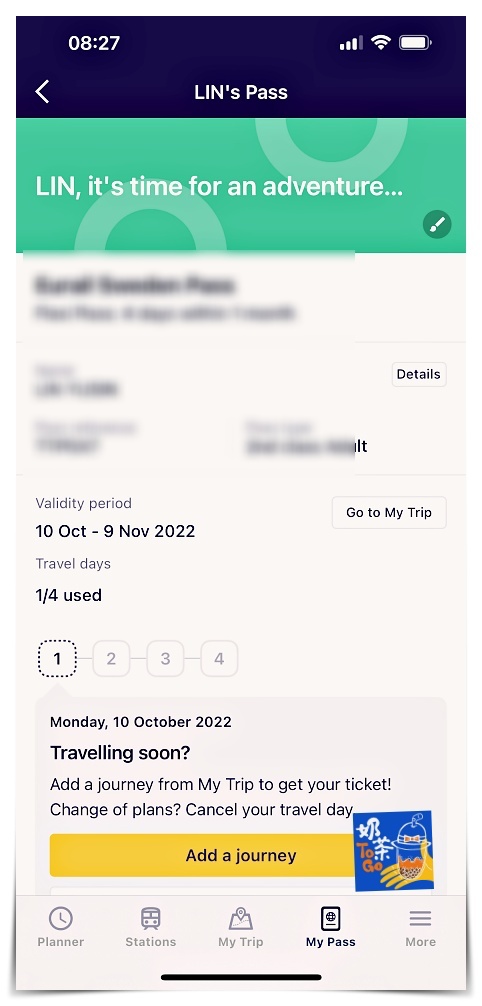Image resolution: width=482 pixels, height=1006 pixels.
Task: Switch to the Stations tab label
Action: click(x=151, y=942)
